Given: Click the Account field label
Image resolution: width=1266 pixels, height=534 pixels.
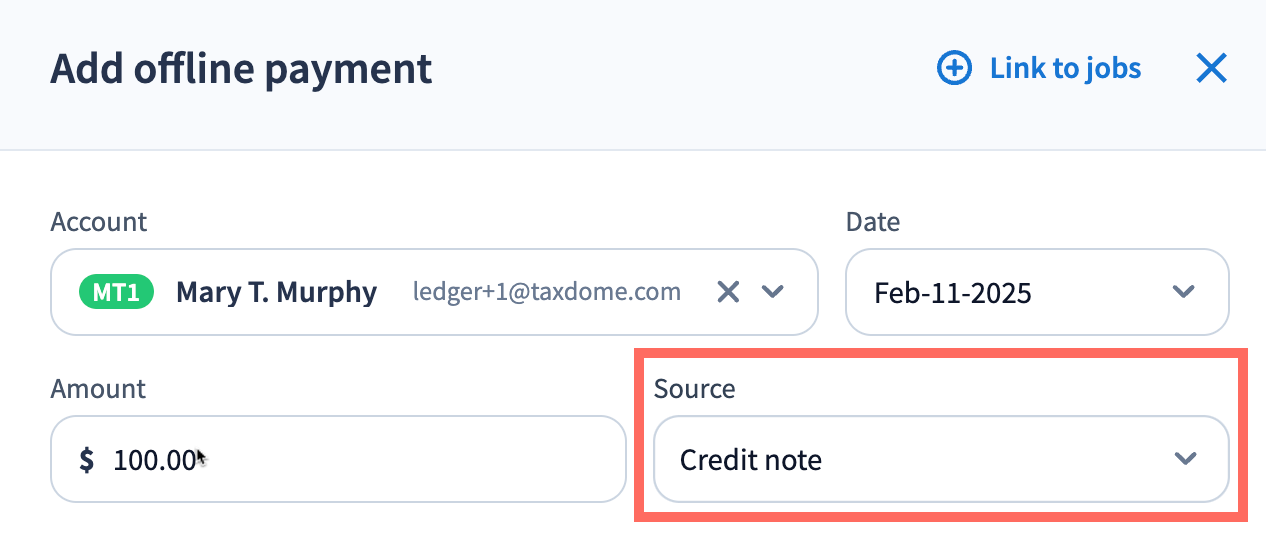Looking at the screenshot, I should point(98,221).
